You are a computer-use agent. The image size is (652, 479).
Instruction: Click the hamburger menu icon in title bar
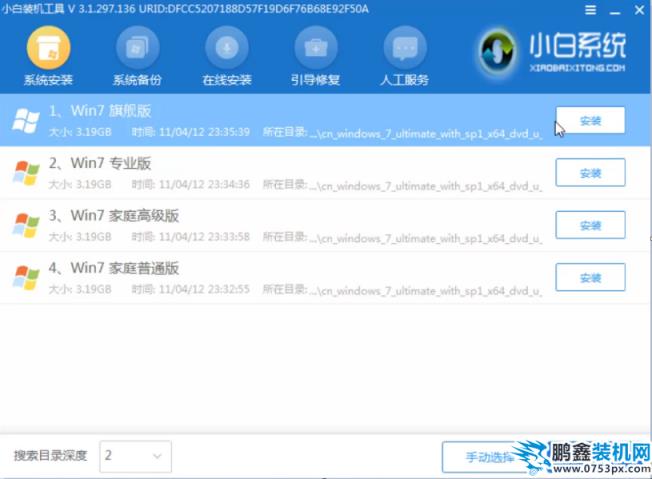tap(590, 10)
